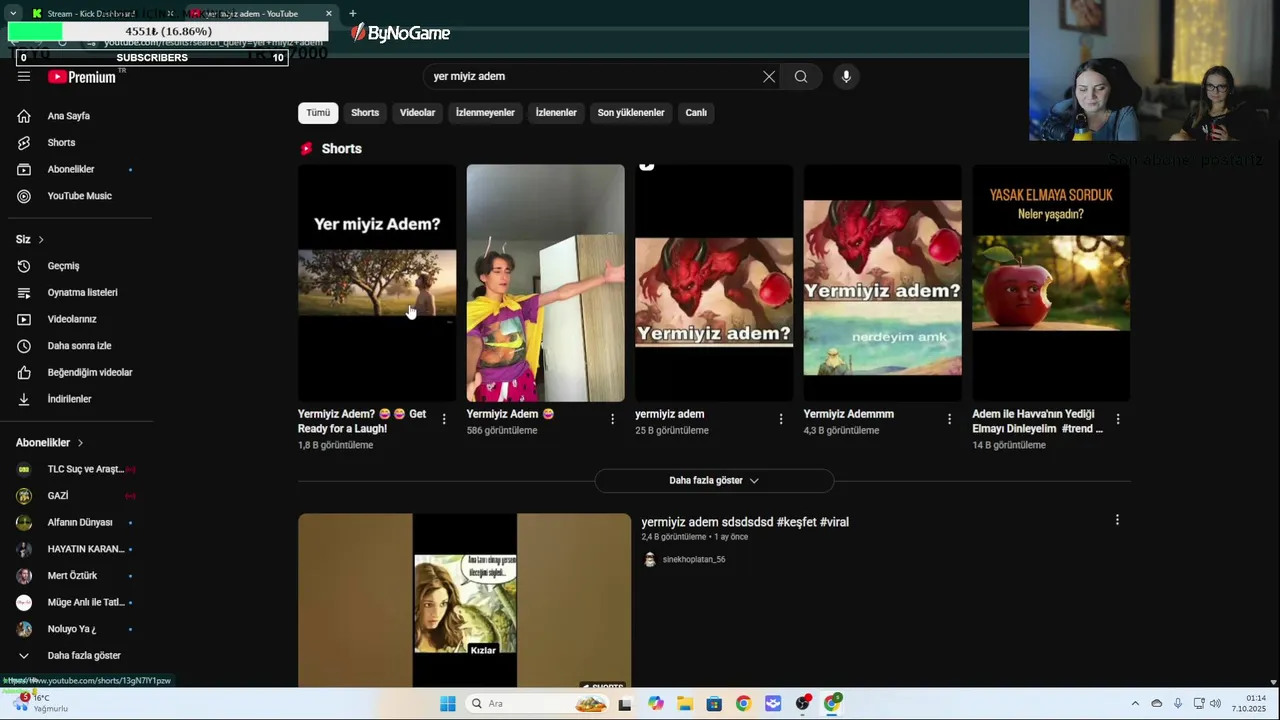Open the Geçmiş history icon
The height and width of the screenshot is (720, 1280).
[x=24, y=266]
